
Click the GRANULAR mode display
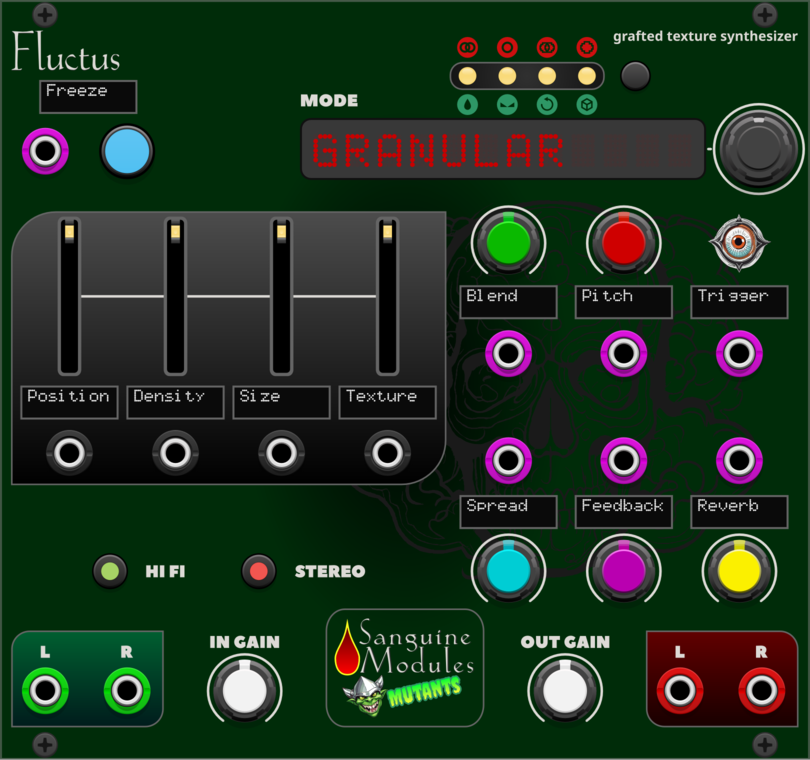(x=503, y=150)
